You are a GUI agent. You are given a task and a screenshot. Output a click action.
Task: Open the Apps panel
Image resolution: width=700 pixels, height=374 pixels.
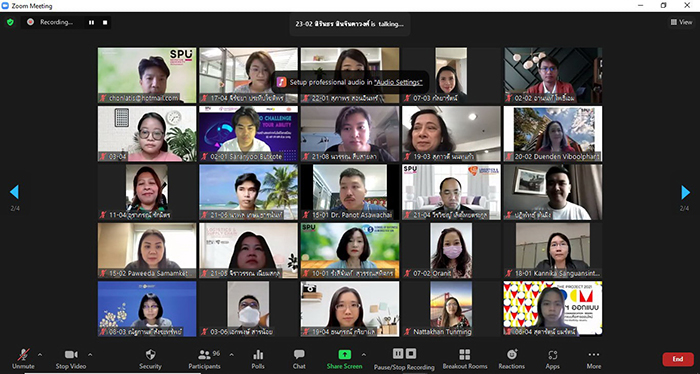(x=552, y=359)
